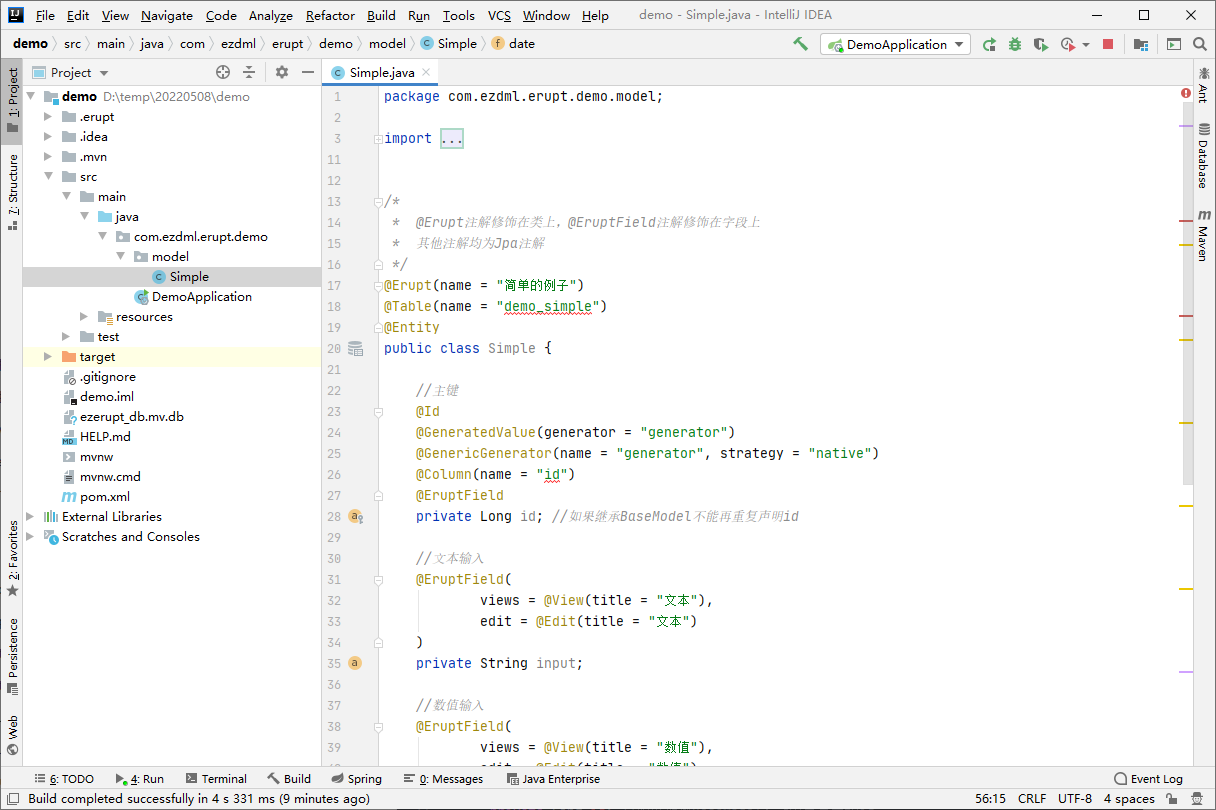Open the 0: Messages tool window
The width and height of the screenshot is (1216, 810).
click(443, 779)
